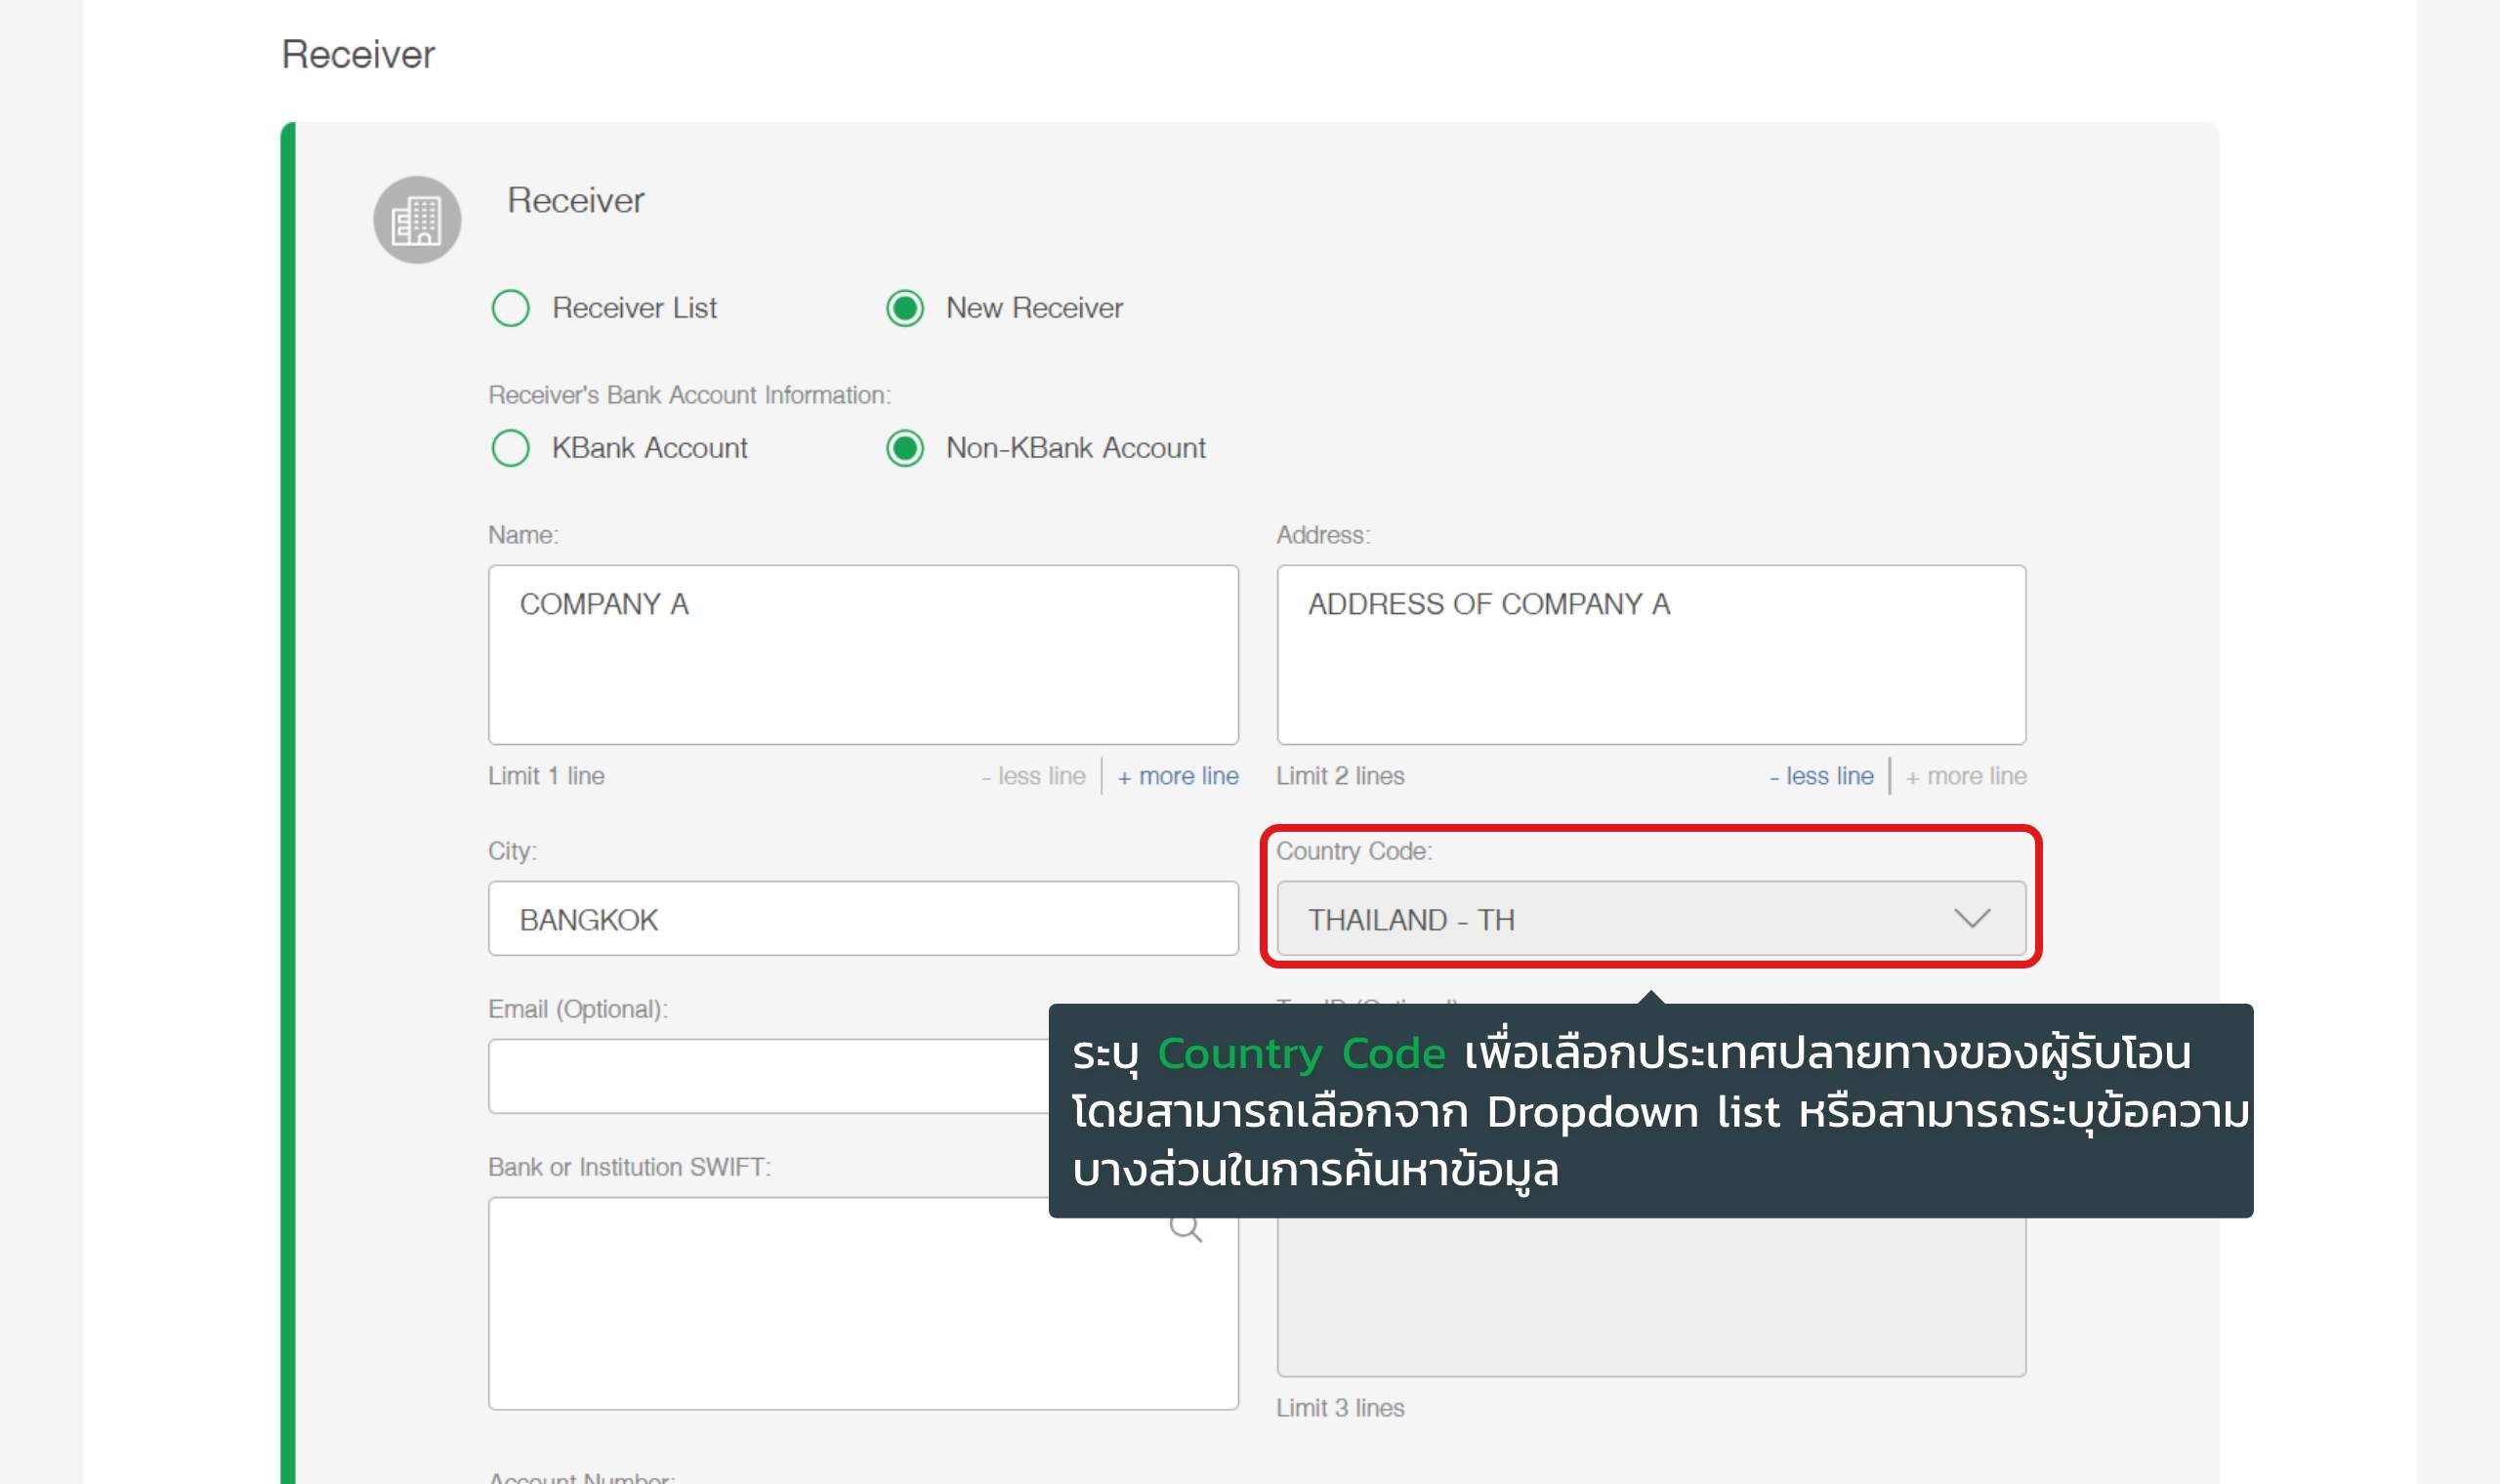Select the Receiver List radio option
2500x1484 pixels.
511,308
